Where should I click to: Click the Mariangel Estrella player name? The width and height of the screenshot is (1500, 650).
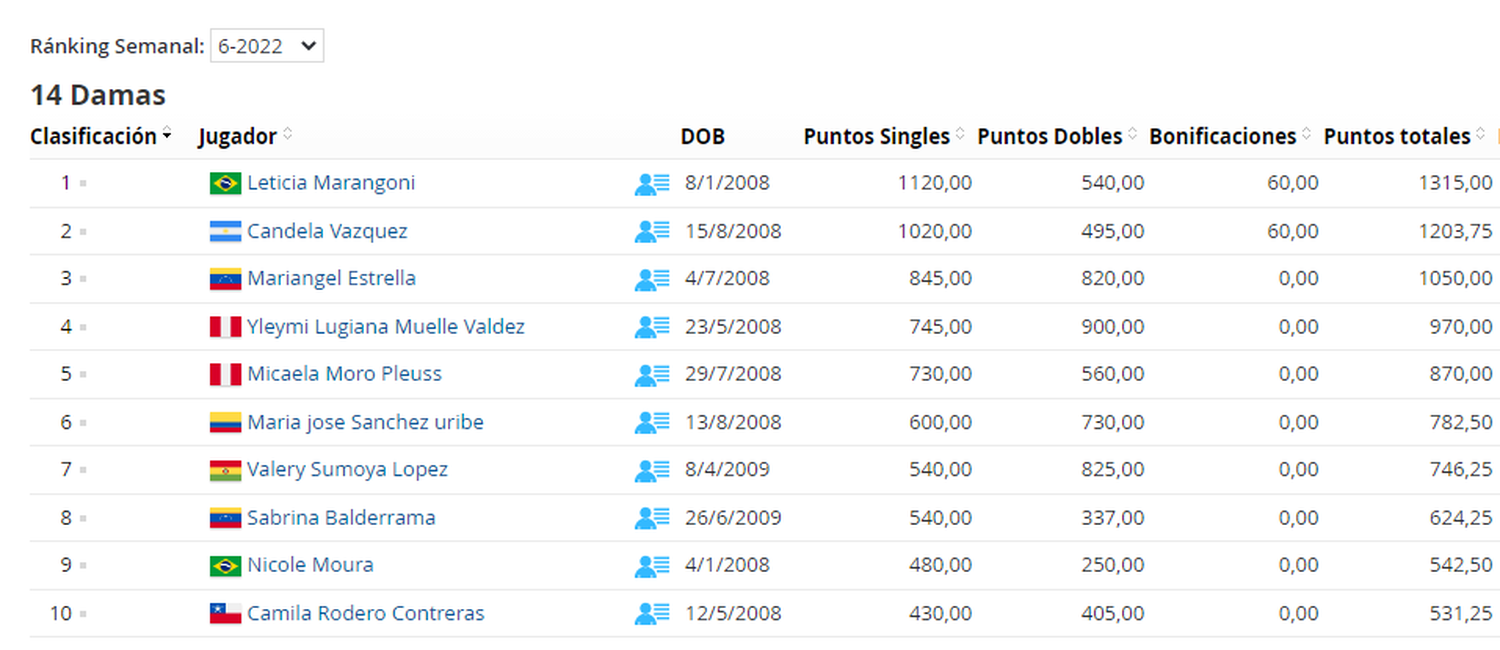pos(331,278)
